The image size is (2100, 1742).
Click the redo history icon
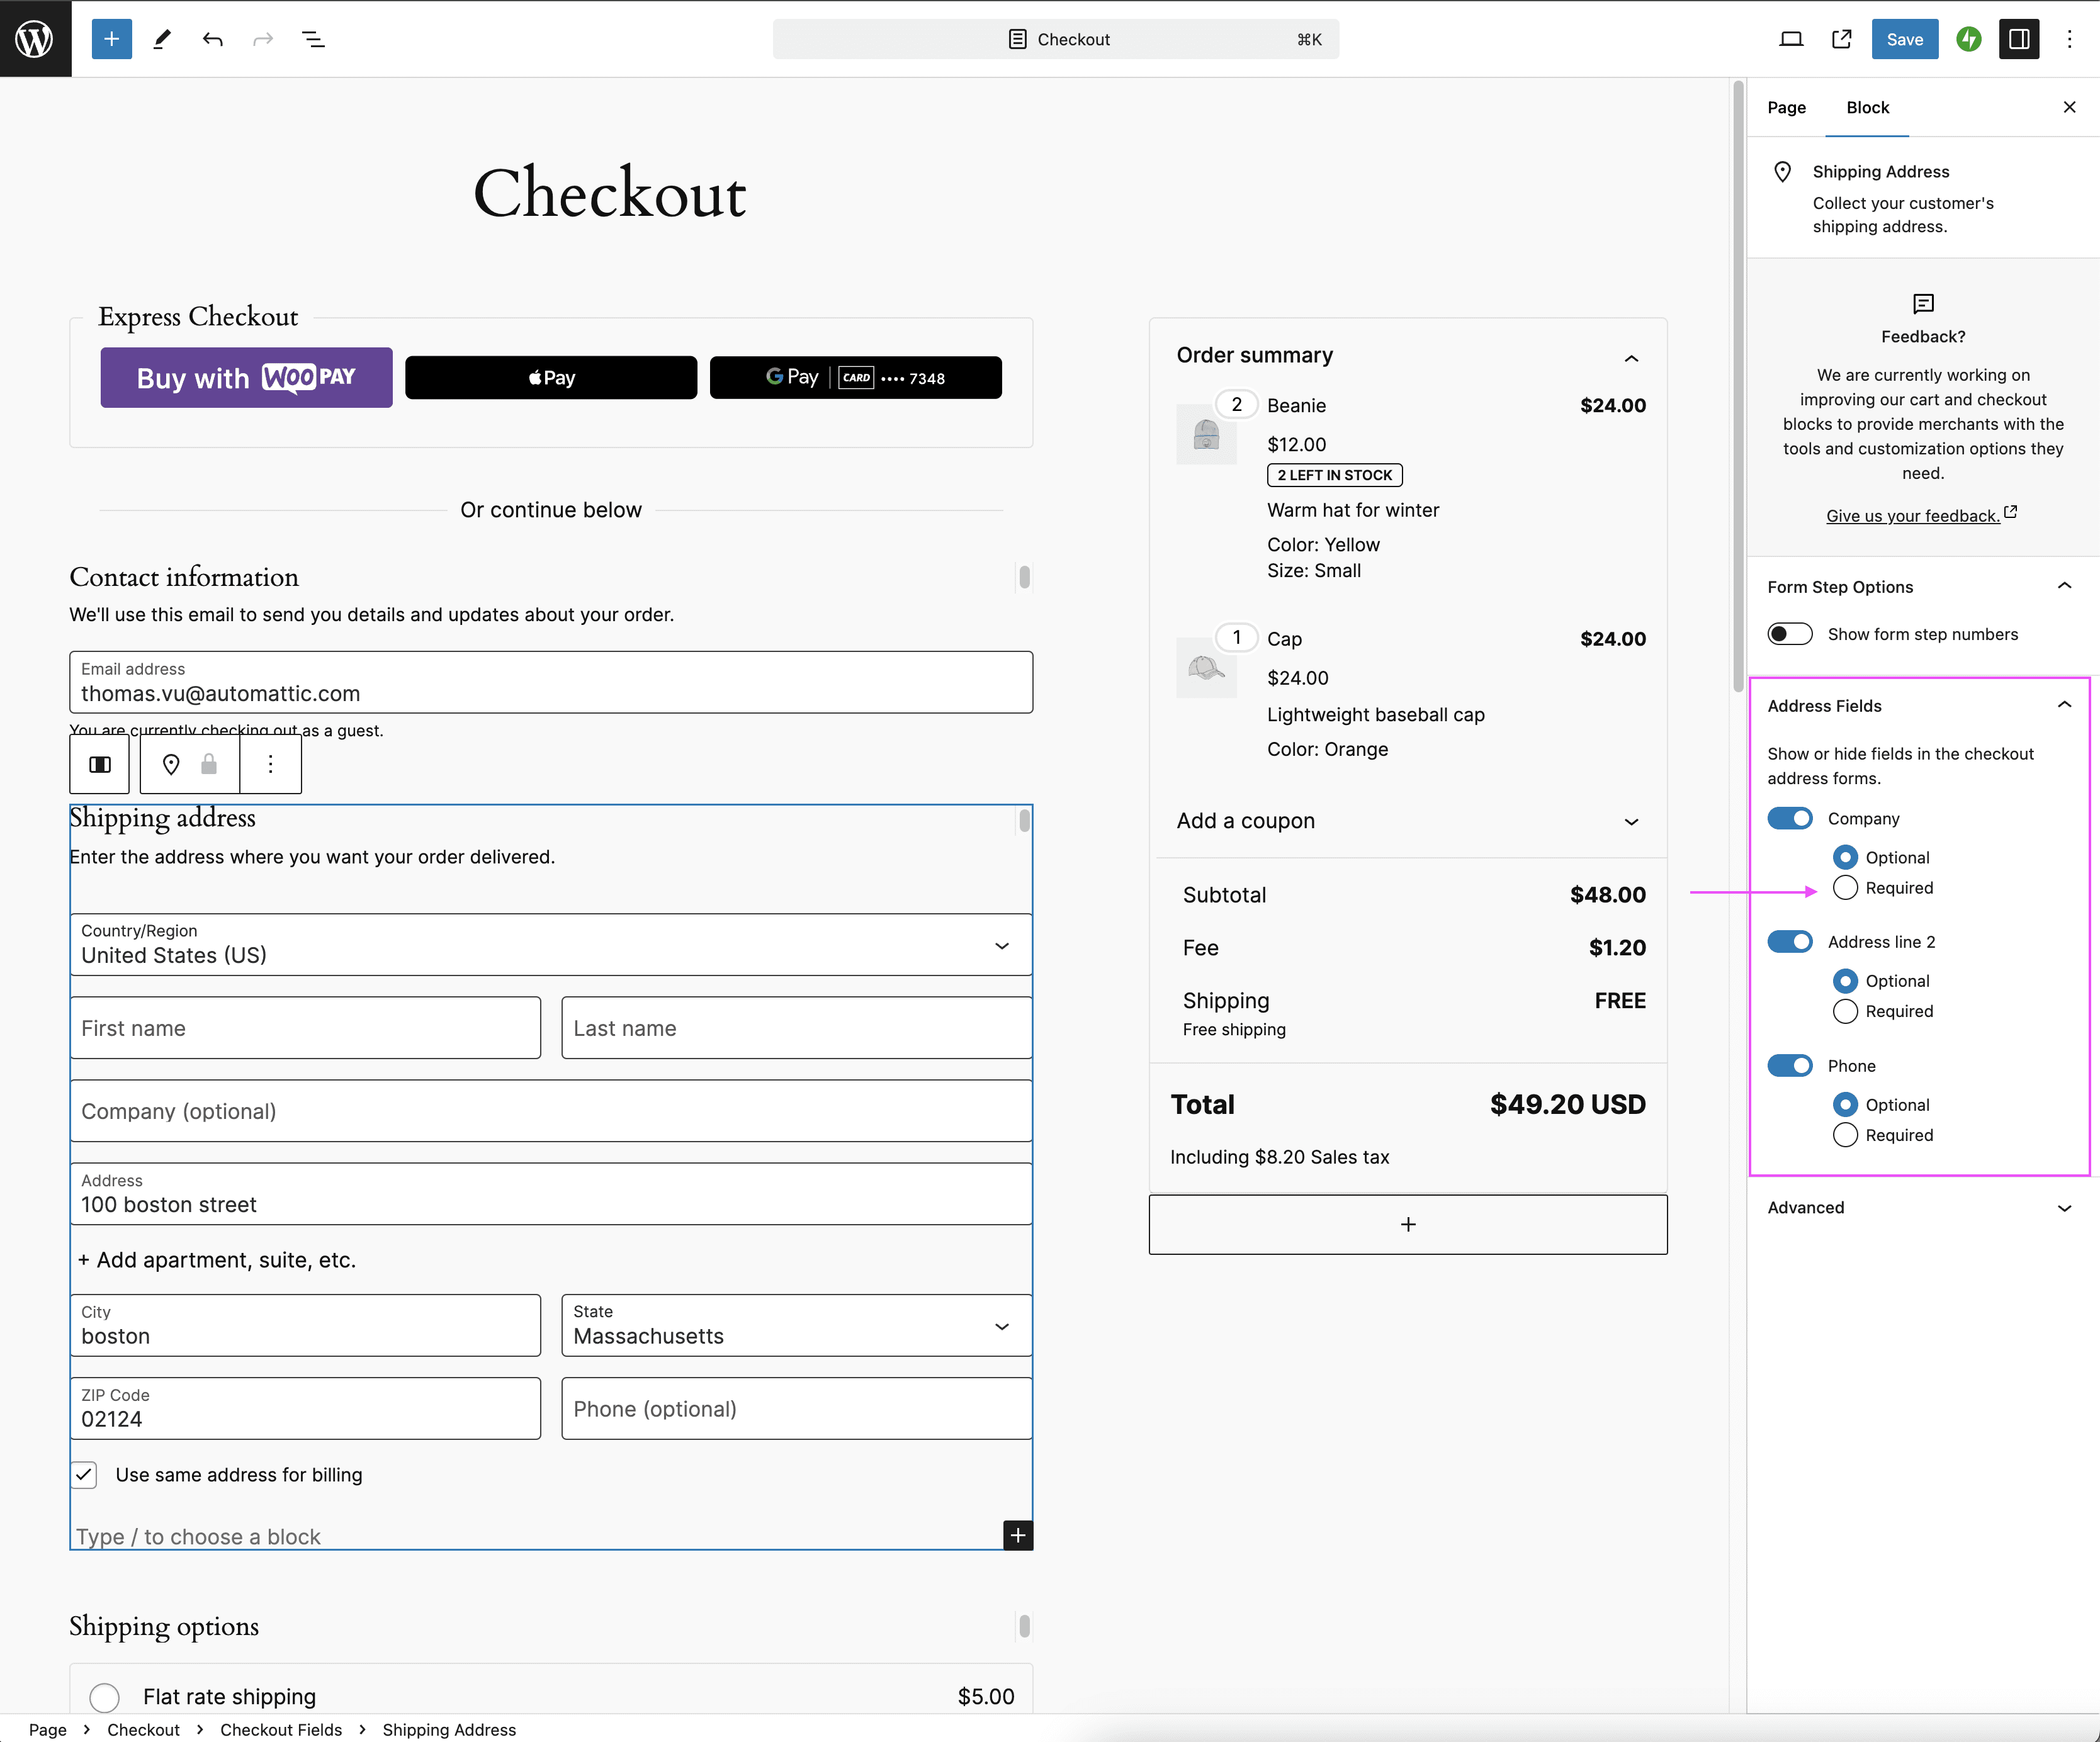point(262,38)
